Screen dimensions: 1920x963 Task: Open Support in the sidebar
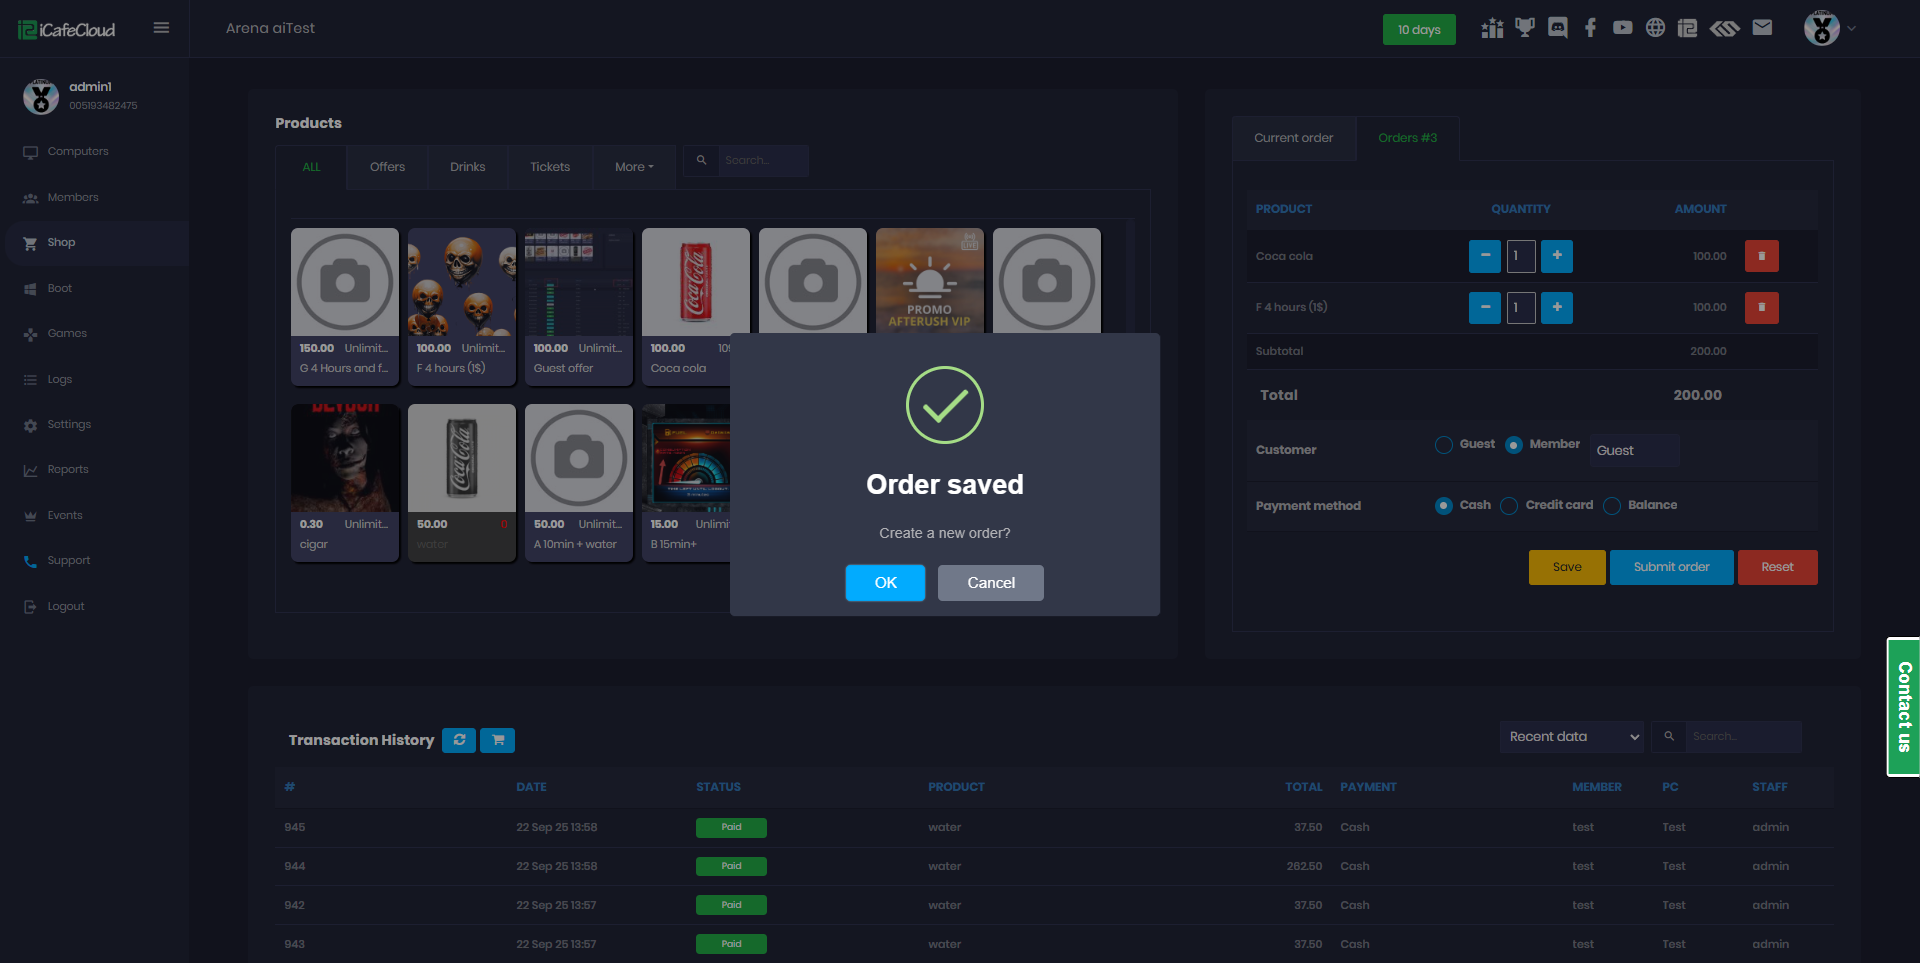(x=69, y=561)
